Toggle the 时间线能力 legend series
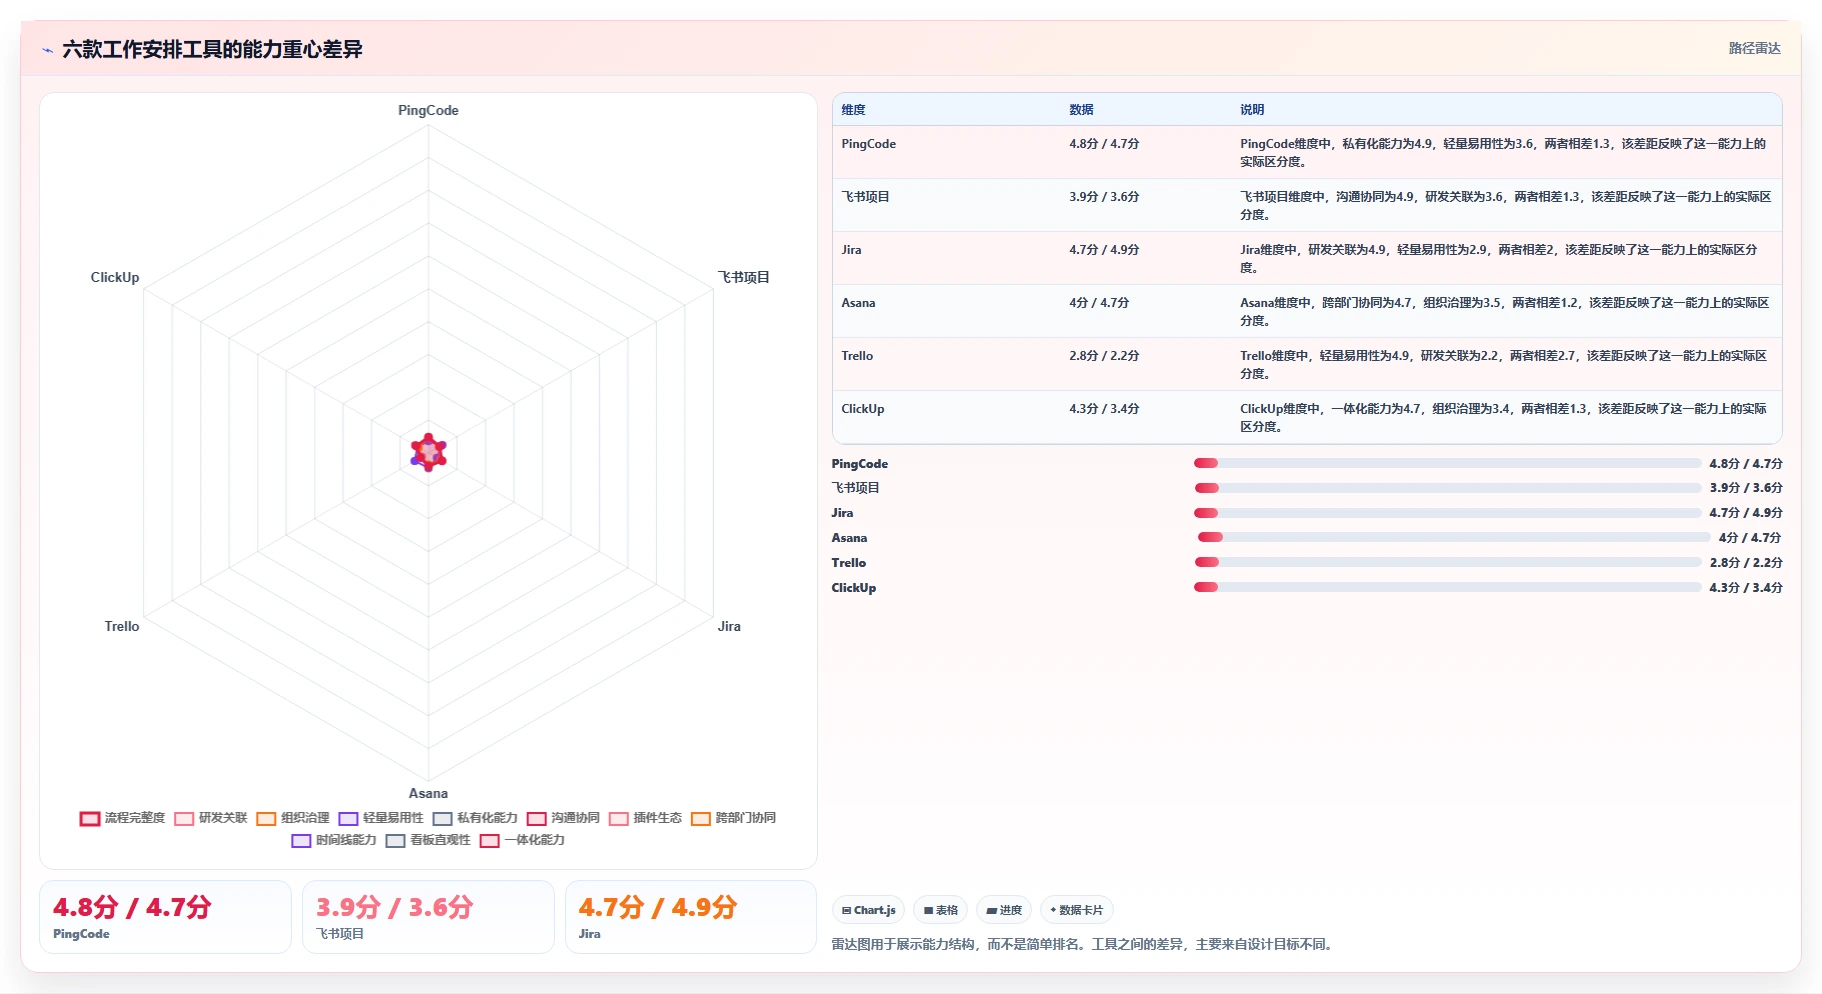1822x994 pixels. [334, 840]
